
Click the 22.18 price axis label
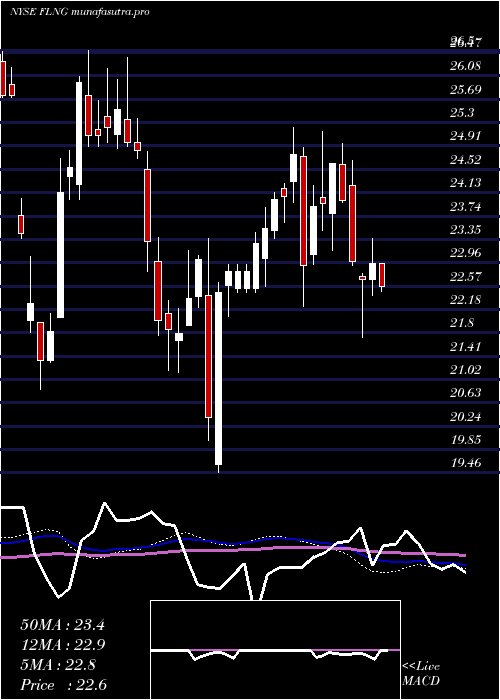coord(466,299)
